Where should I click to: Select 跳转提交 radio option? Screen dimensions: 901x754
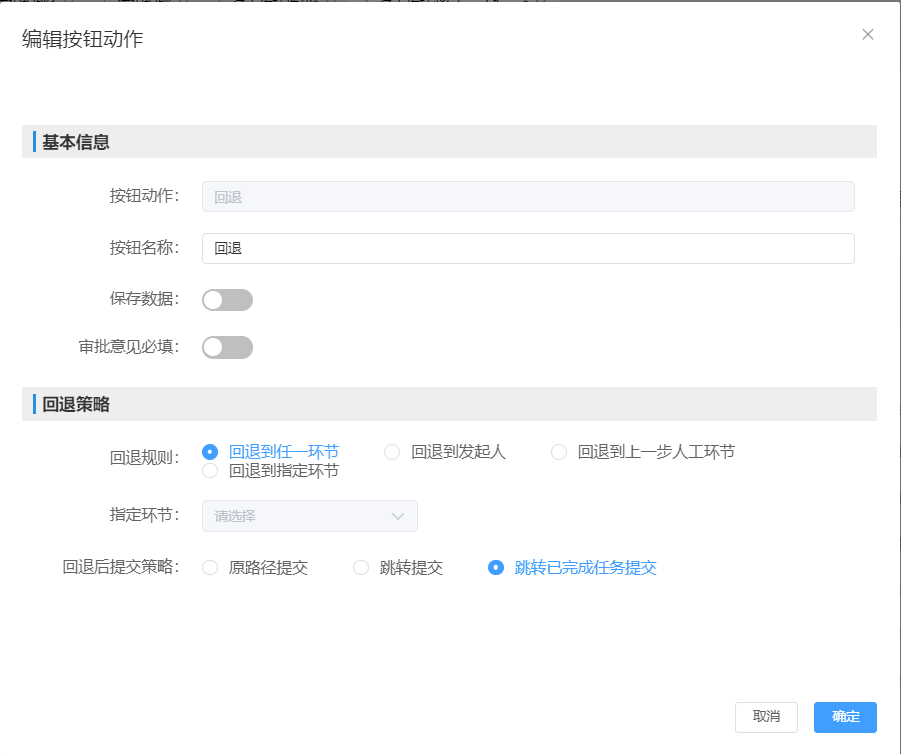pyautogui.click(x=361, y=568)
